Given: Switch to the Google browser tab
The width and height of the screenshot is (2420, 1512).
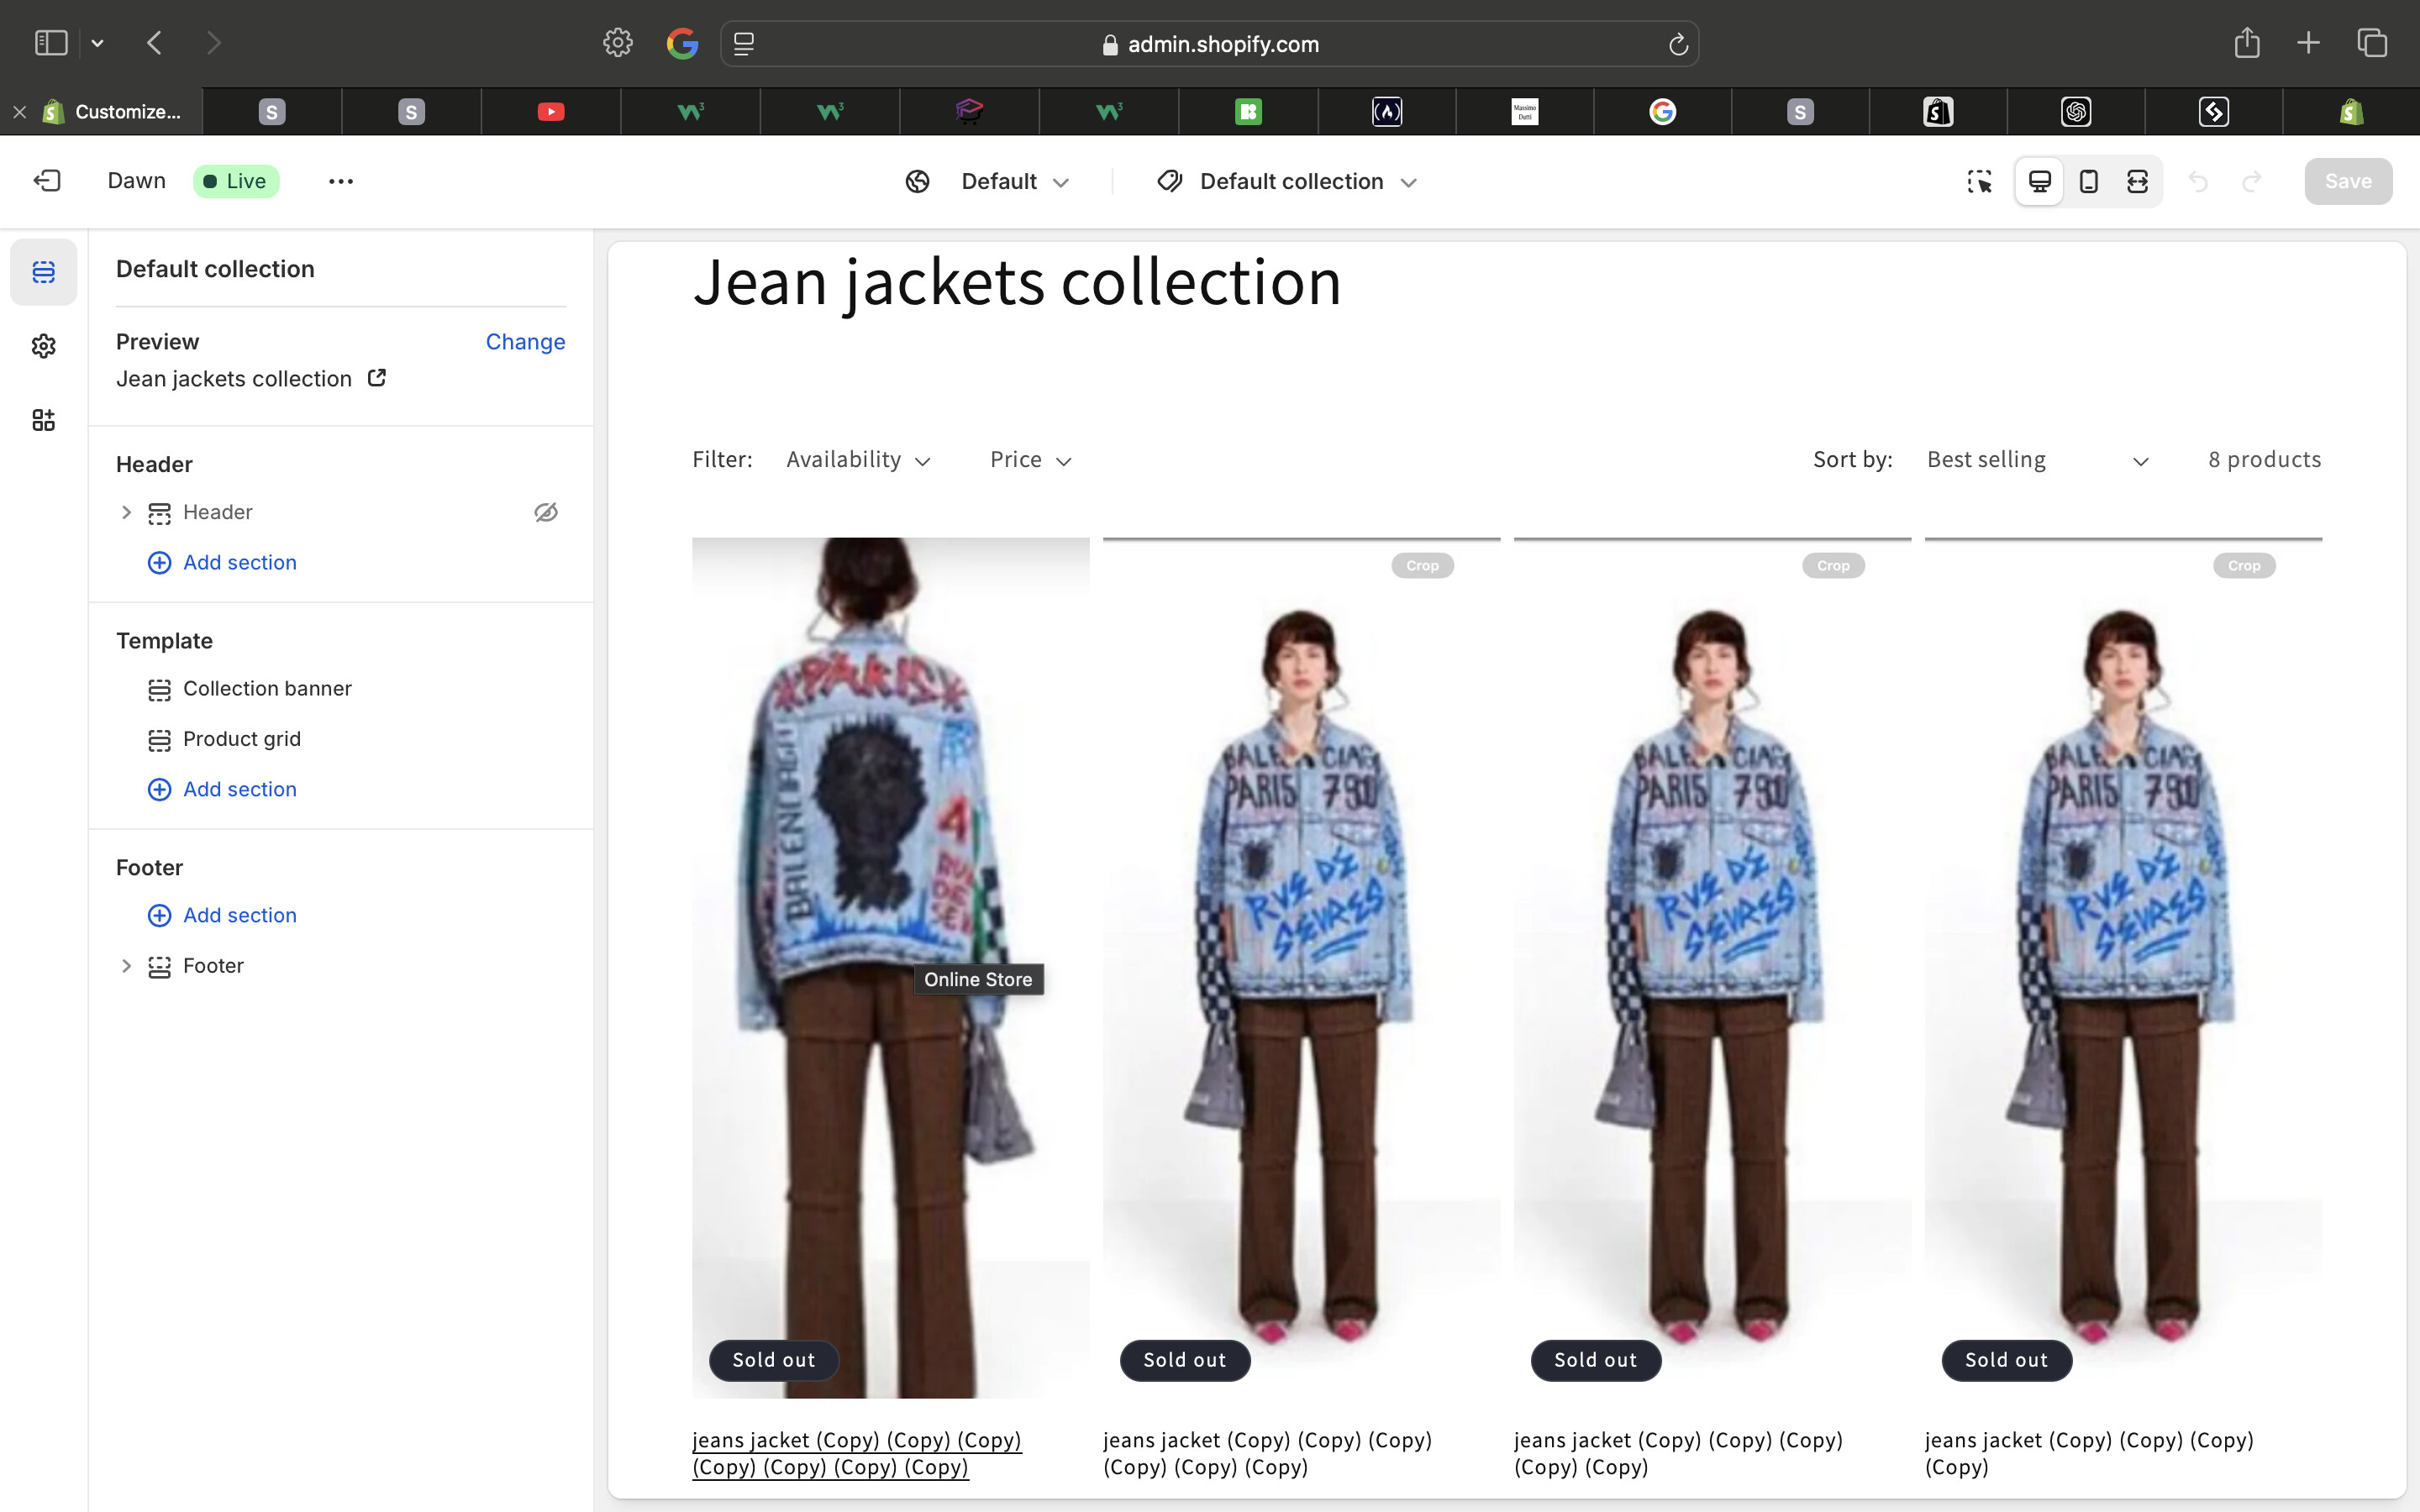Looking at the screenshot, I should (x=1662, y=112).
